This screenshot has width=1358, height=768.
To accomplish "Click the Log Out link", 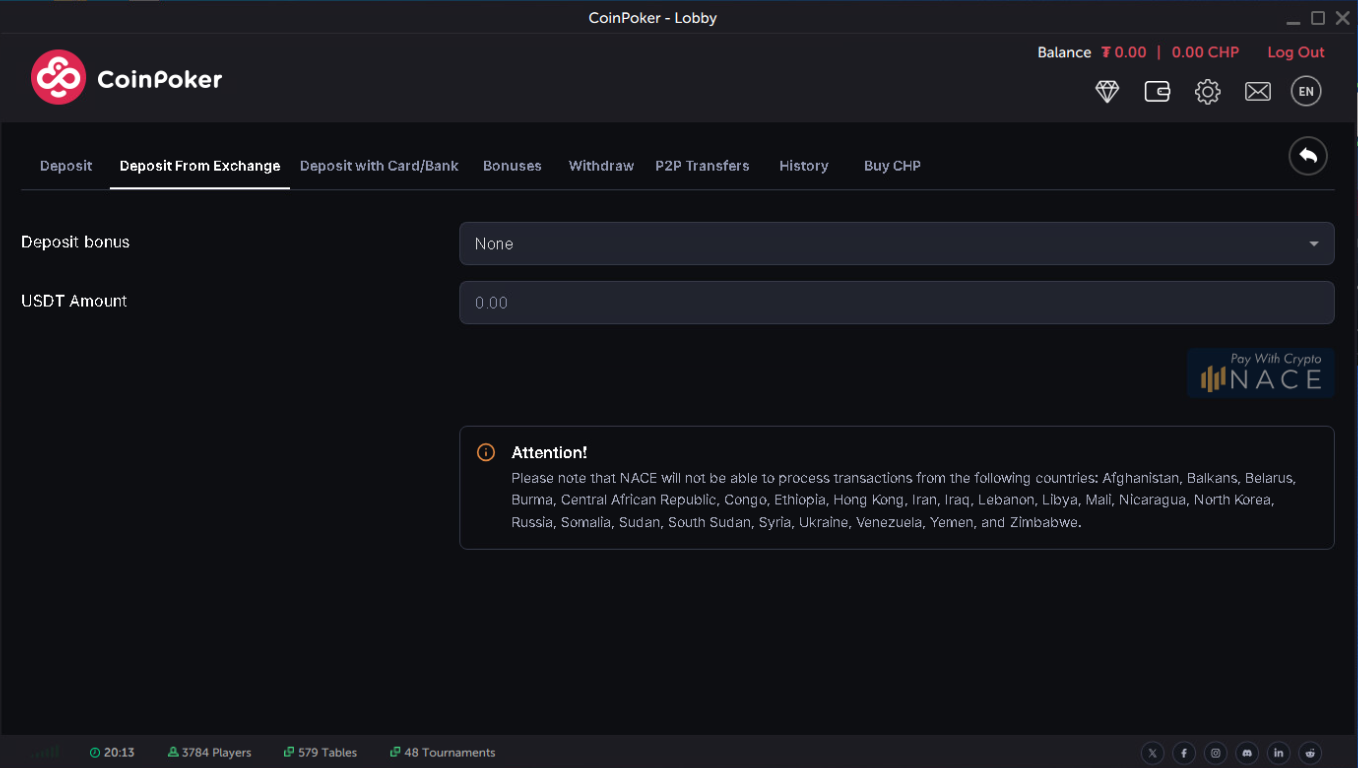I will [1296, 52].
